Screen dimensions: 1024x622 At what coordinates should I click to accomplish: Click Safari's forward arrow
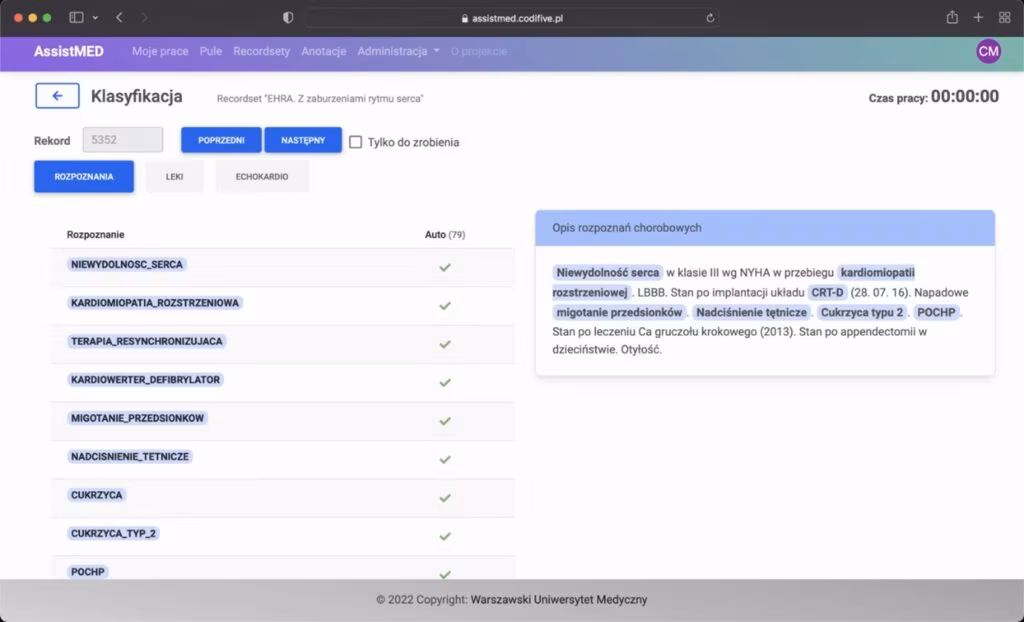coord(144,18)
